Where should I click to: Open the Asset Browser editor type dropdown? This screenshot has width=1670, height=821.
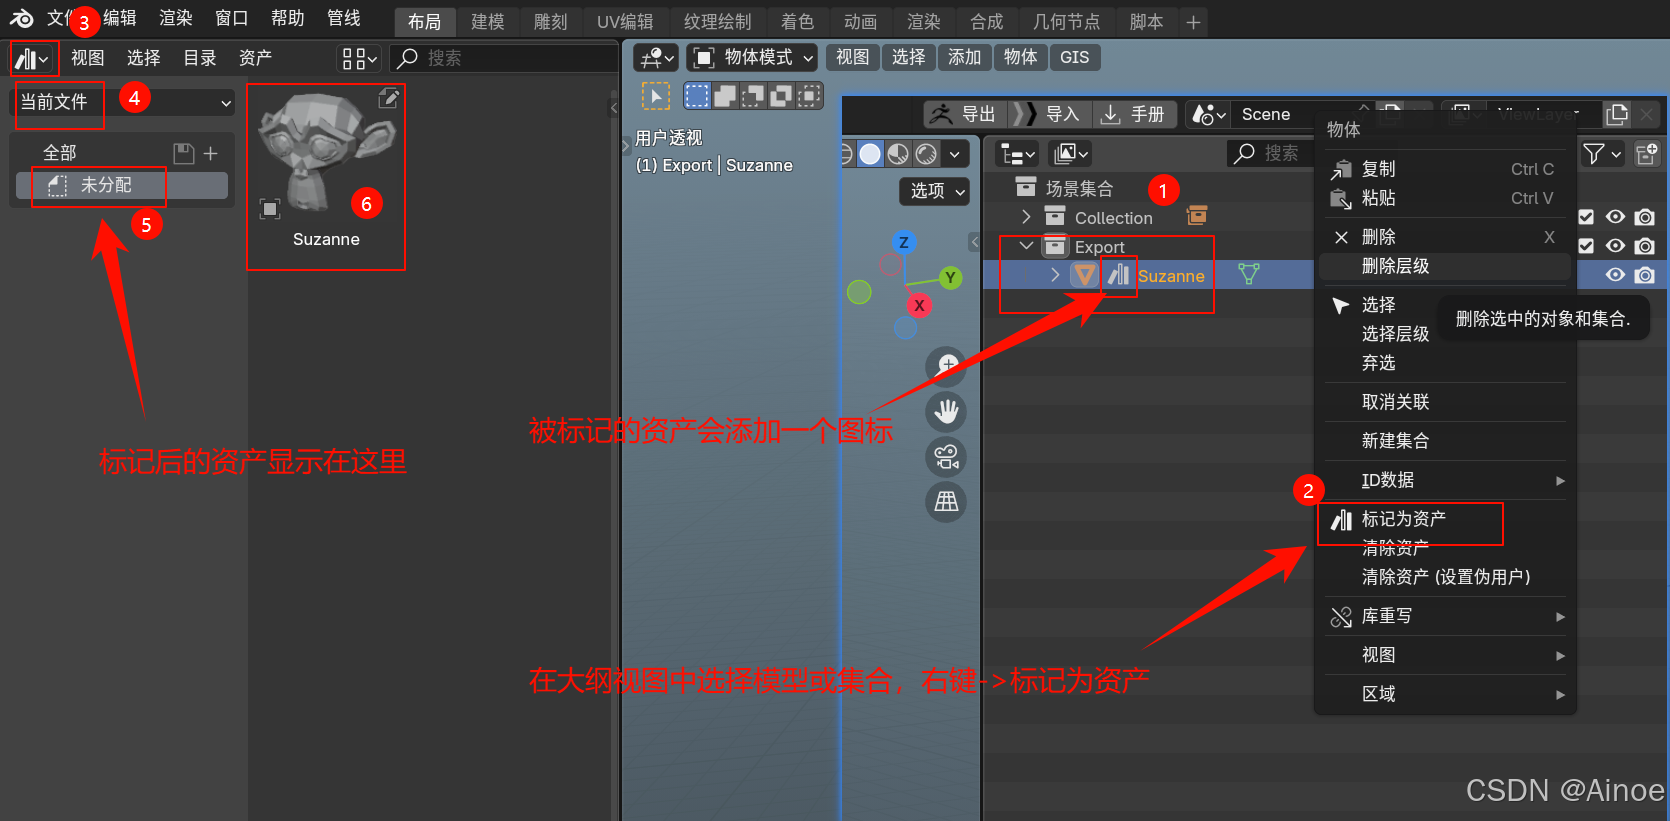click(33, 58)
